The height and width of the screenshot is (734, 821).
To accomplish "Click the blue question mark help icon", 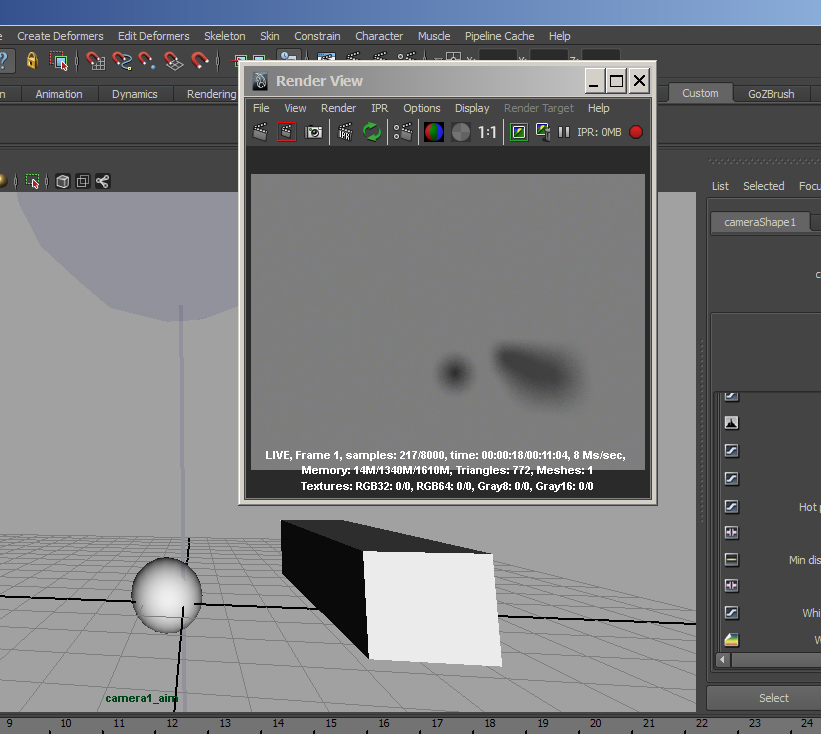I will click(4, 61).
